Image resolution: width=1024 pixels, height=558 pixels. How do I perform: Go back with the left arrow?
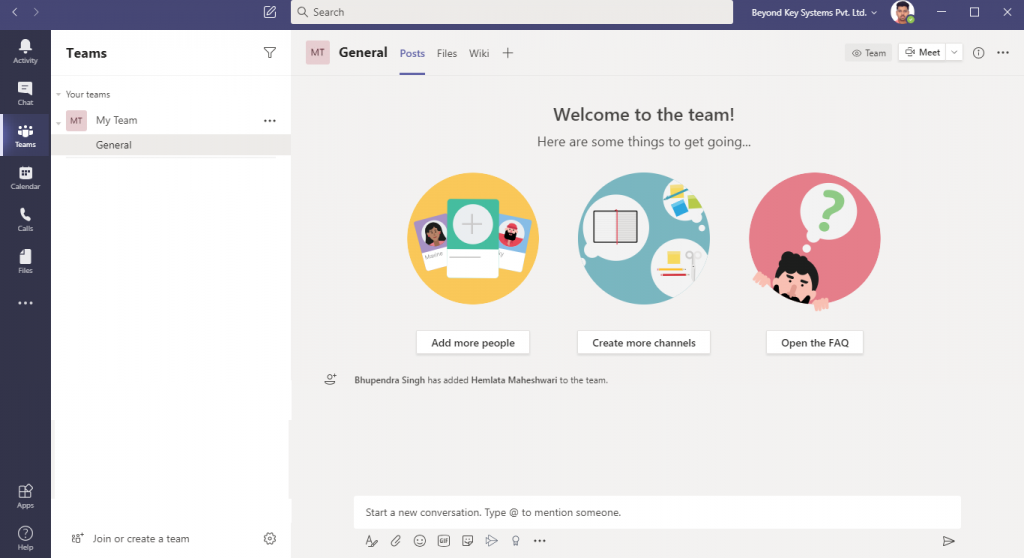tap(14, 12)
